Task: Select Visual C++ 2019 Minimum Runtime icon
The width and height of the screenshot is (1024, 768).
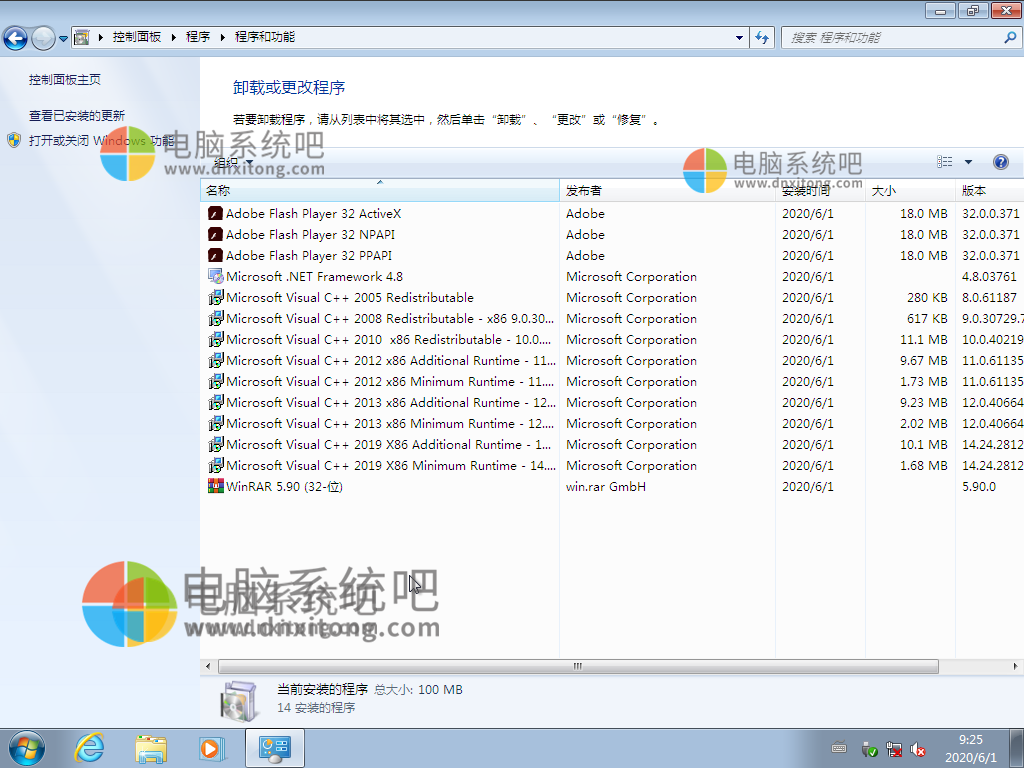Action: point(216,465)
